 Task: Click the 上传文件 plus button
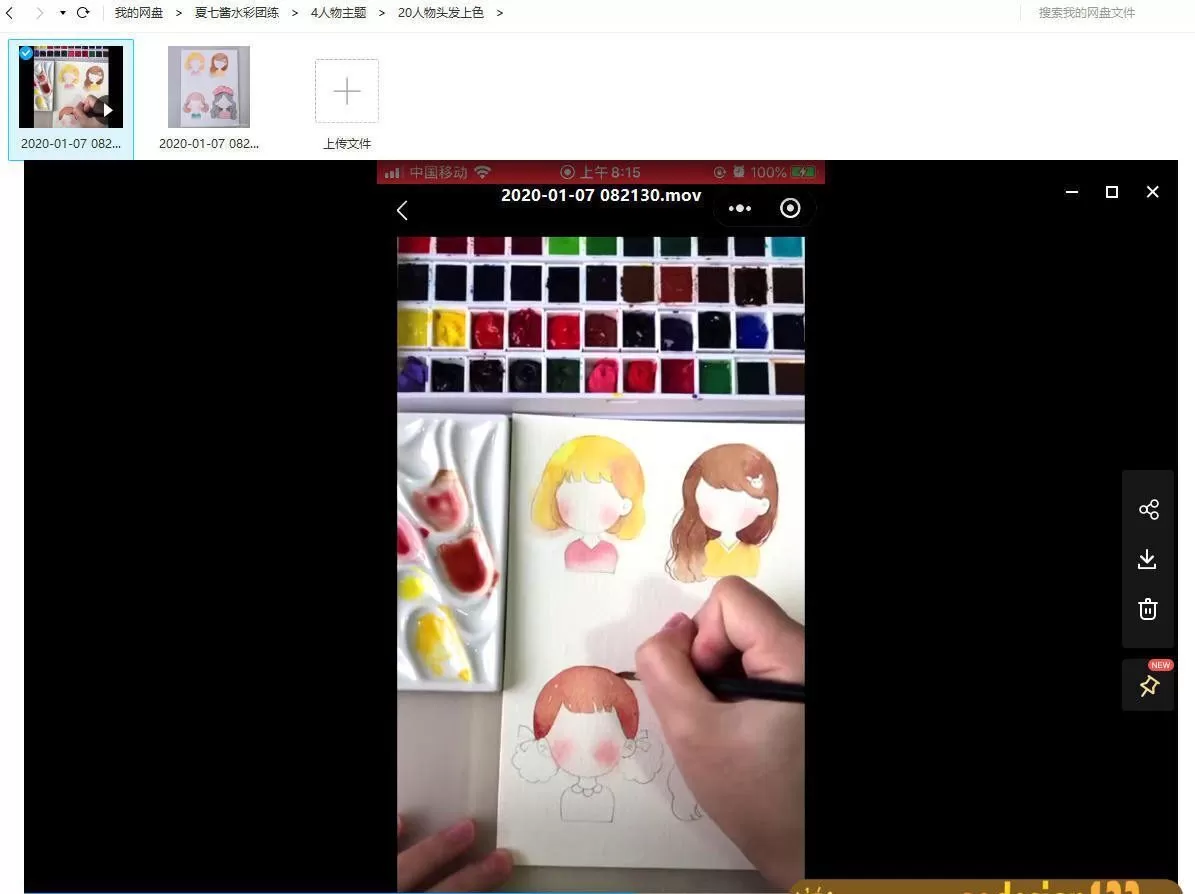[346, 91]
